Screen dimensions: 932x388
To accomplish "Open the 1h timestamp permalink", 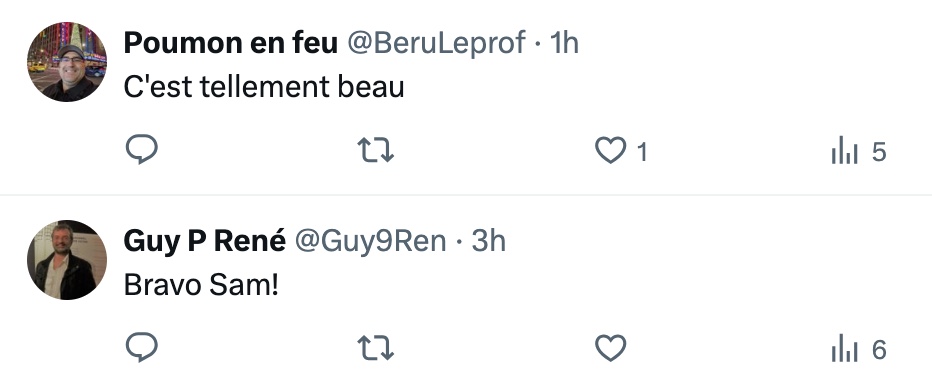I will (x=564, y=43).
